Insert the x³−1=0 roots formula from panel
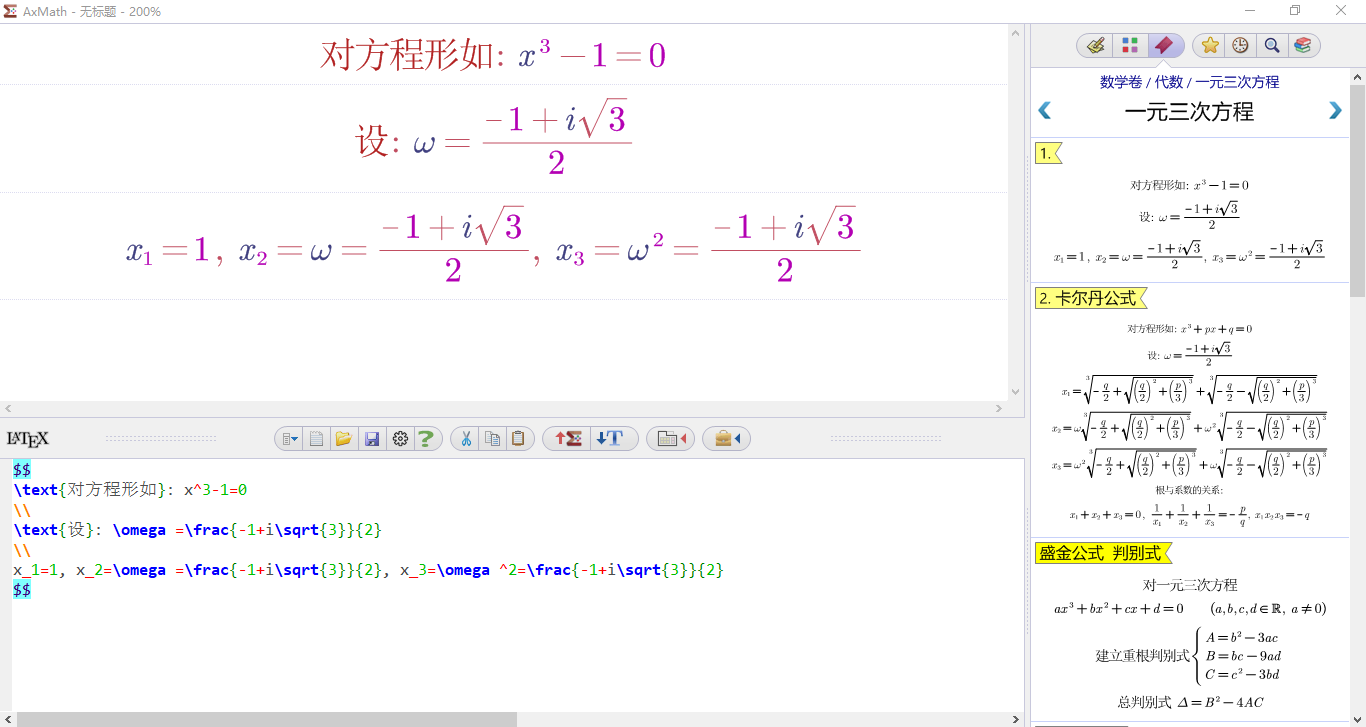Viewport: 1366px width, 727px height. (x=1189, y=222)
